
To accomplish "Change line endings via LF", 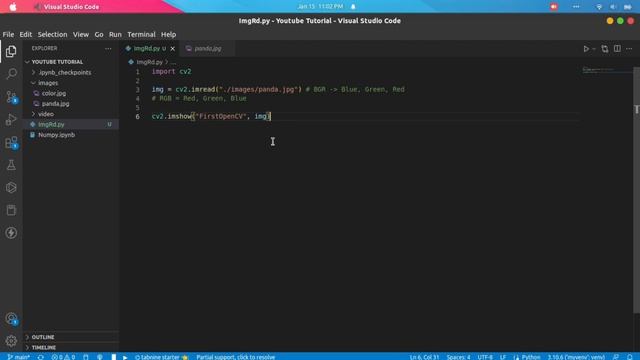I will pos(503,357).
